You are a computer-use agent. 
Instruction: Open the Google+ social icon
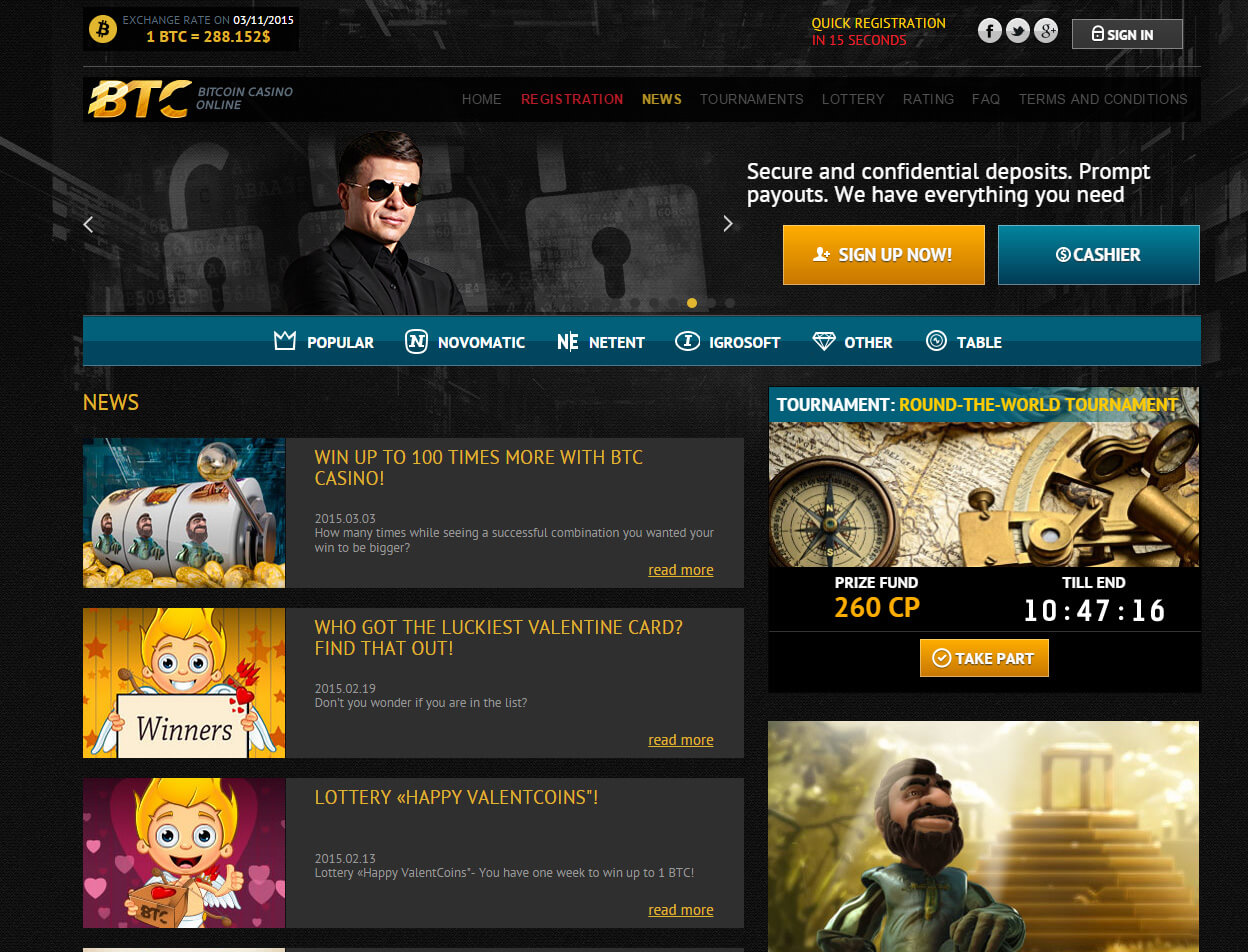pos(1046,31)
